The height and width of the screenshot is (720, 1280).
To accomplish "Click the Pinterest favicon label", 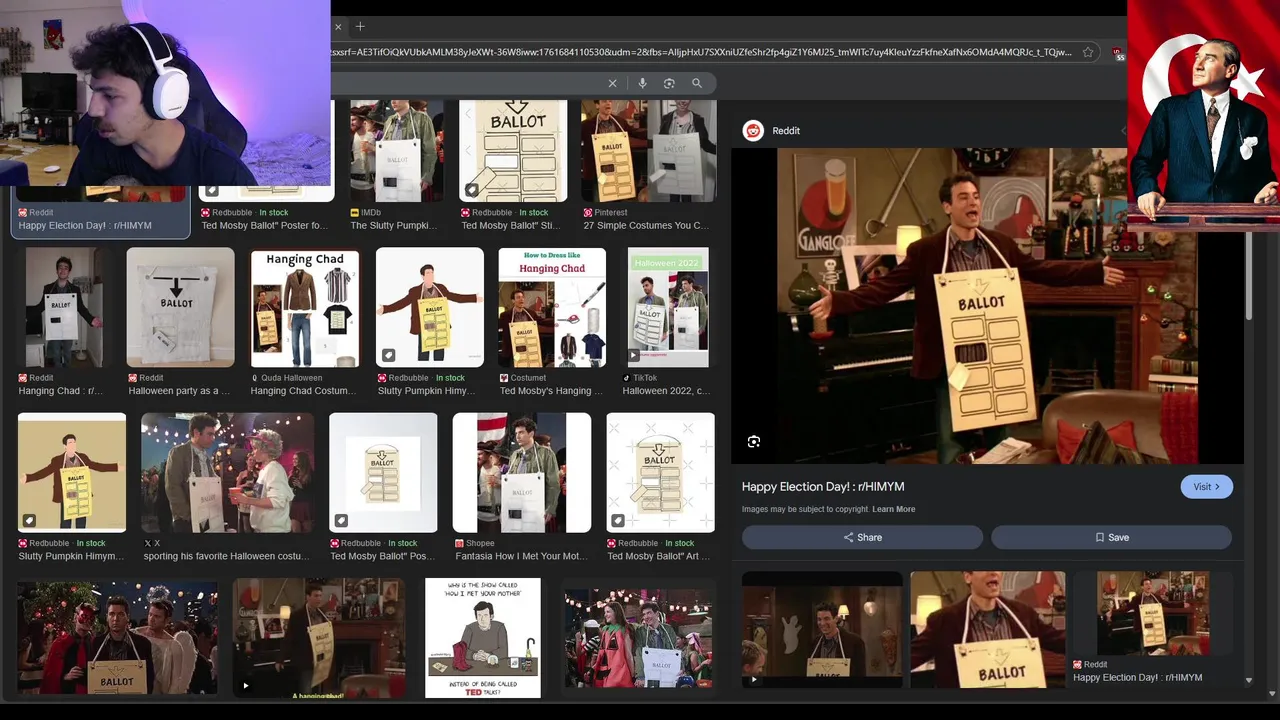I will (x=588, y=213).
